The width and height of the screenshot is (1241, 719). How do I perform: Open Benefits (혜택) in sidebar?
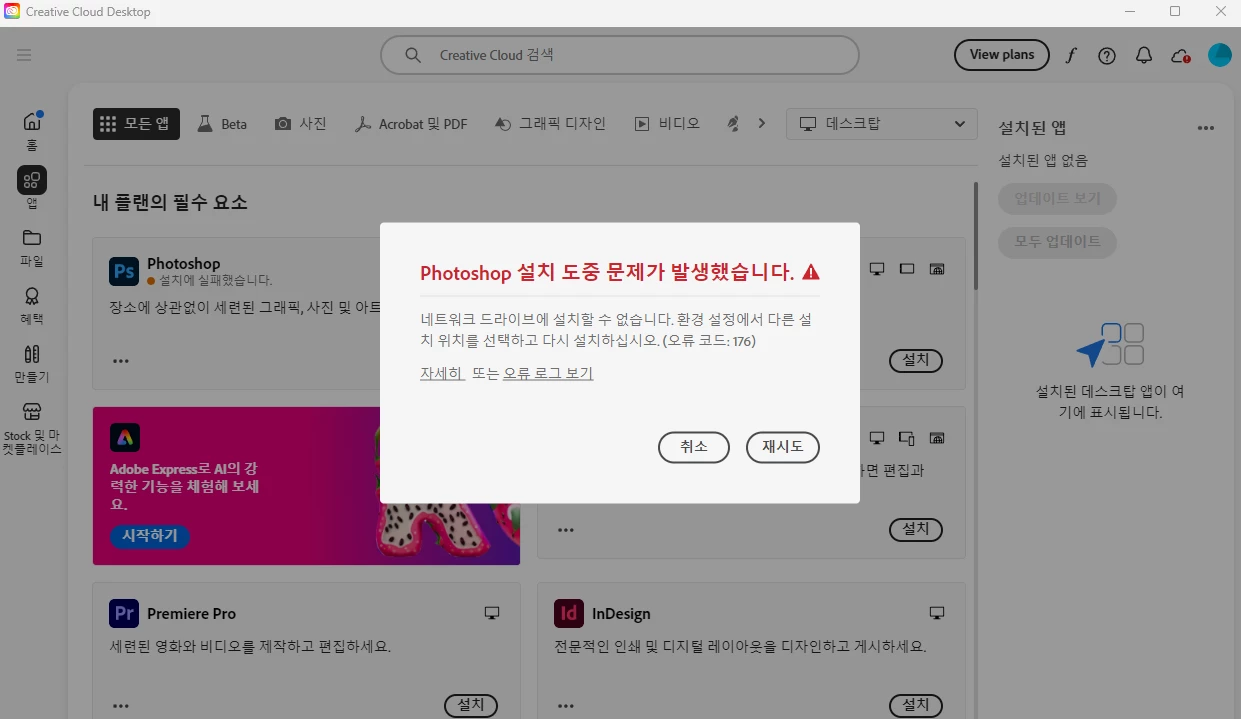pyautogui.click(x=32, y=305)
